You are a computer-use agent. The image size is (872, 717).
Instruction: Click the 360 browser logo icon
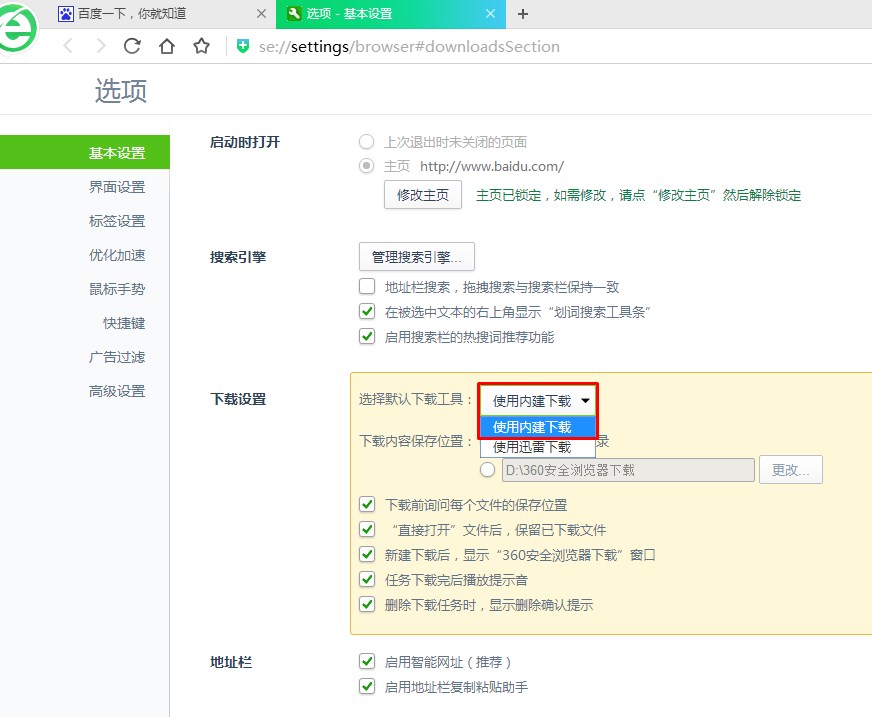17,28
